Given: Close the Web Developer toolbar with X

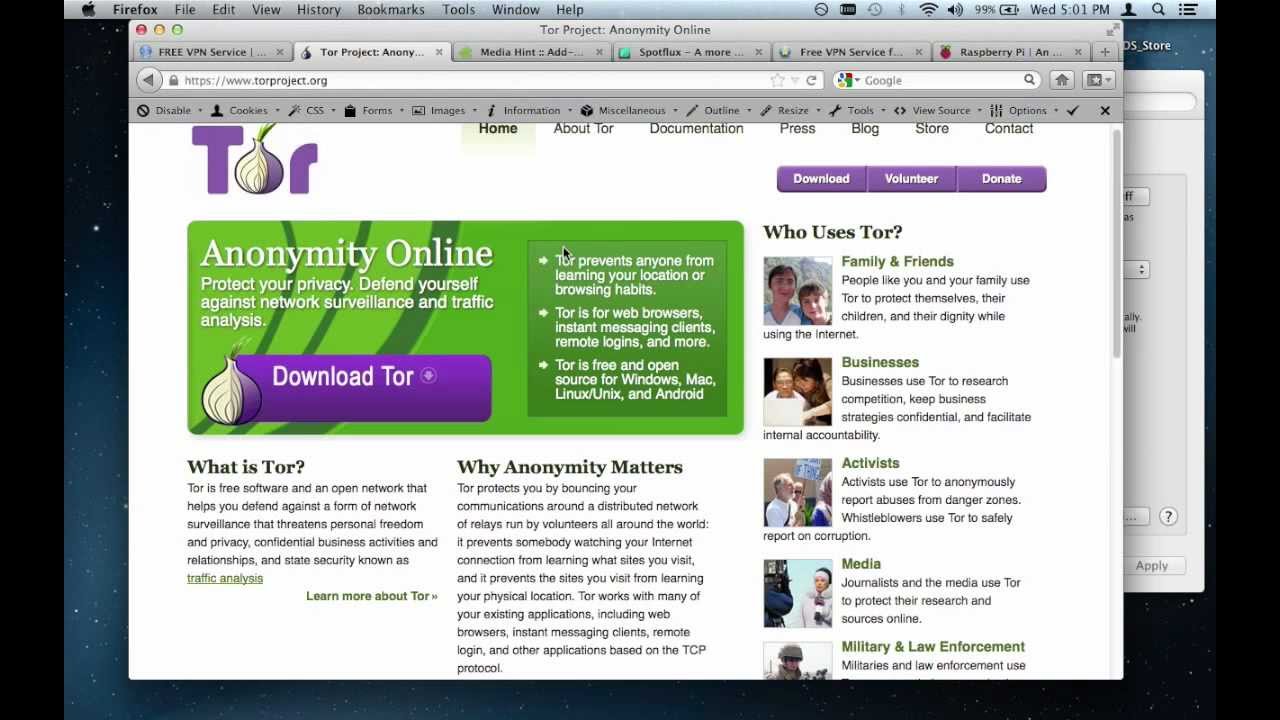Looking at the screenshot, I should coord(1105,111).
